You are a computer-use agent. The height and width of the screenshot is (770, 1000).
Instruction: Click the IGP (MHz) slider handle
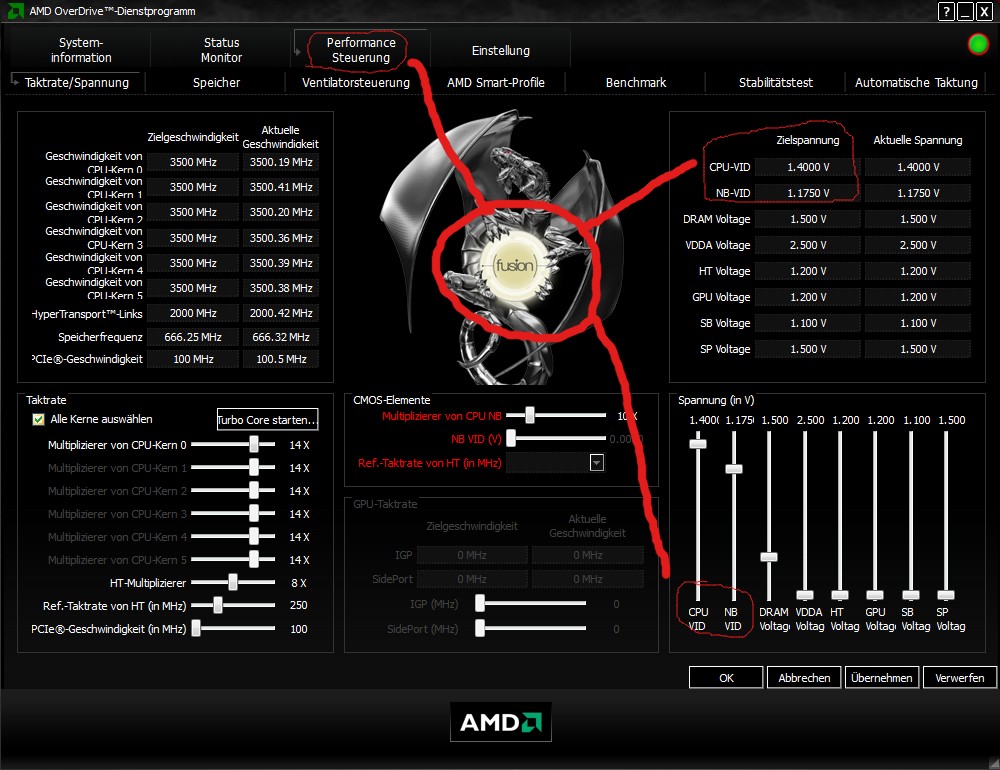point(480,603)
